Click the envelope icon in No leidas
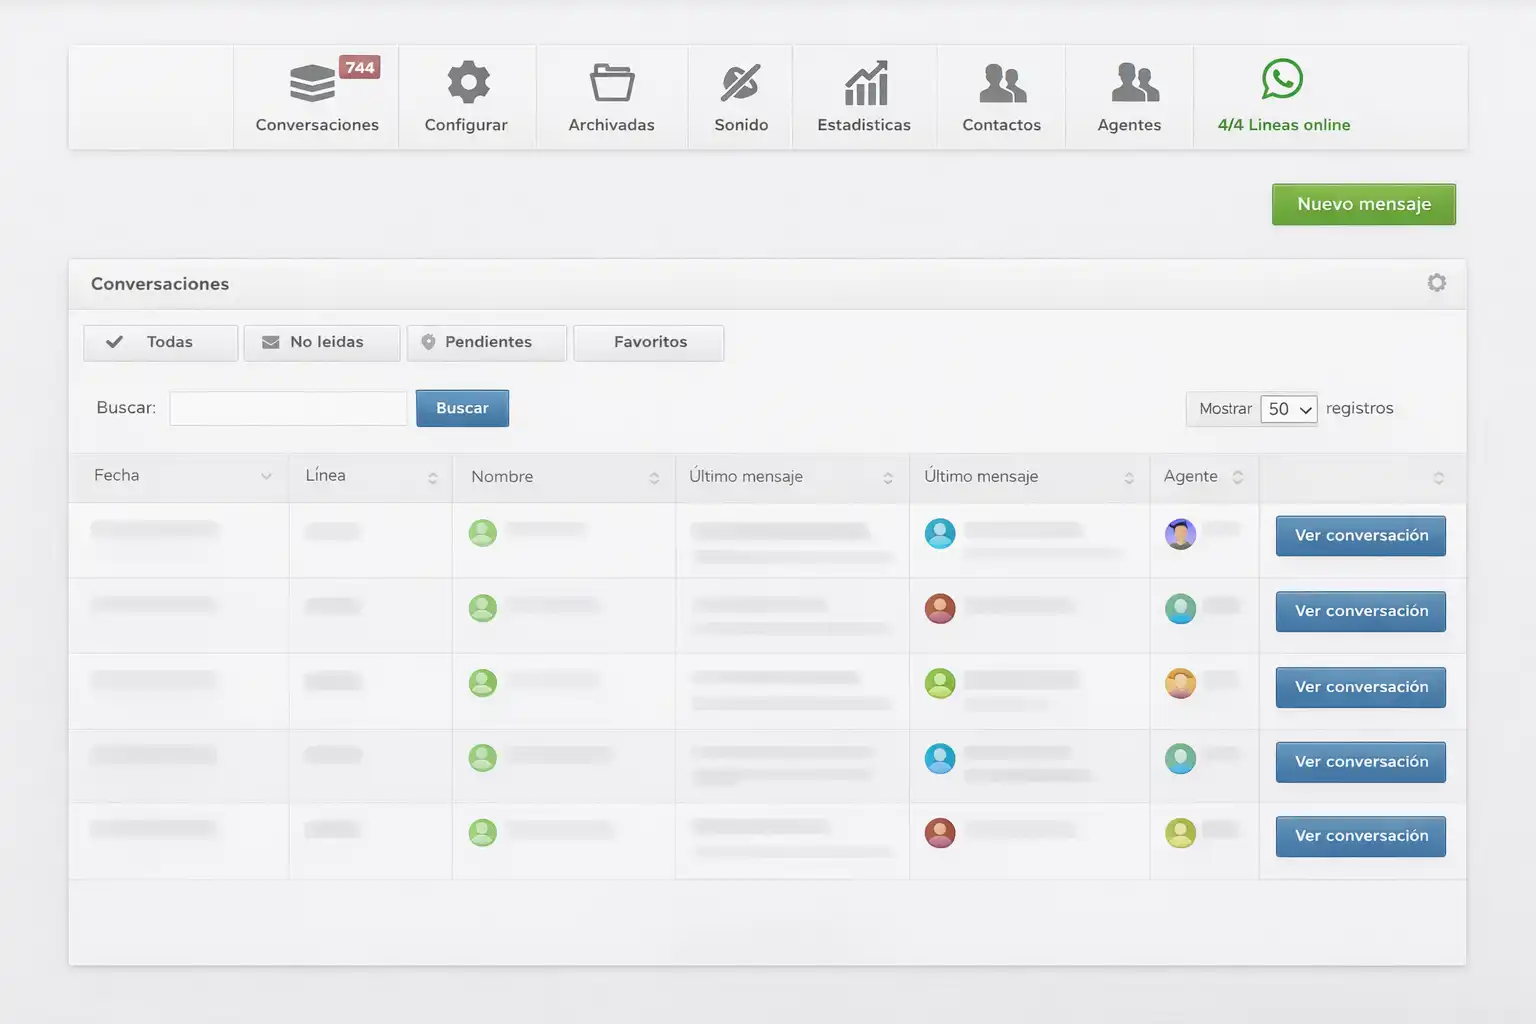 (271, 342)
